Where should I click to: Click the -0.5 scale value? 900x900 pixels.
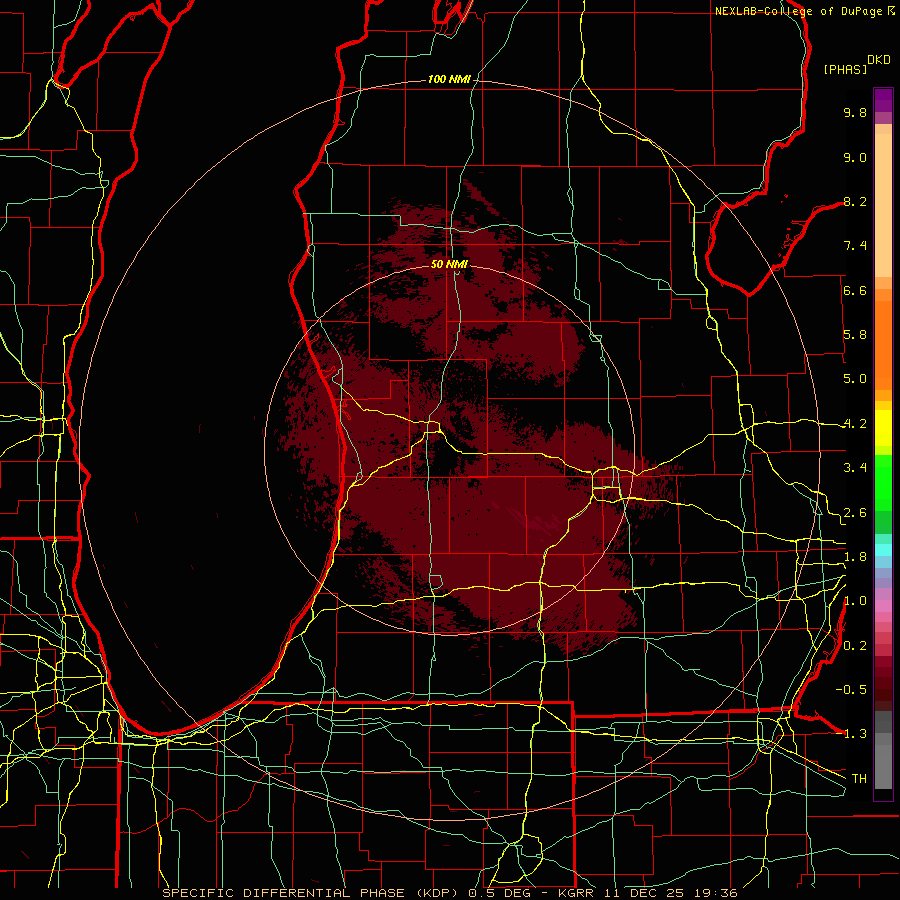(851, 690)
